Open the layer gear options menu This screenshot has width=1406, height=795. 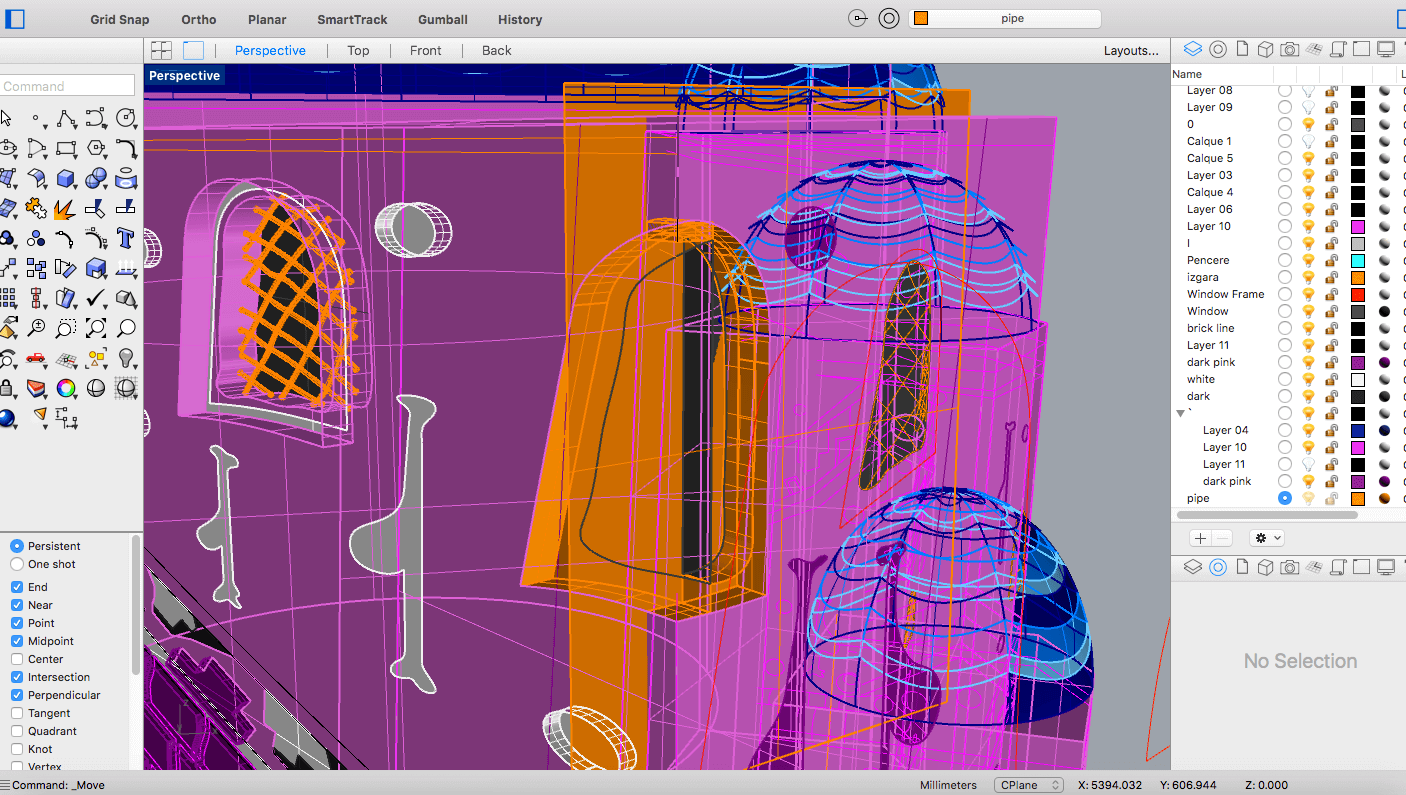tap(1267, 538)
